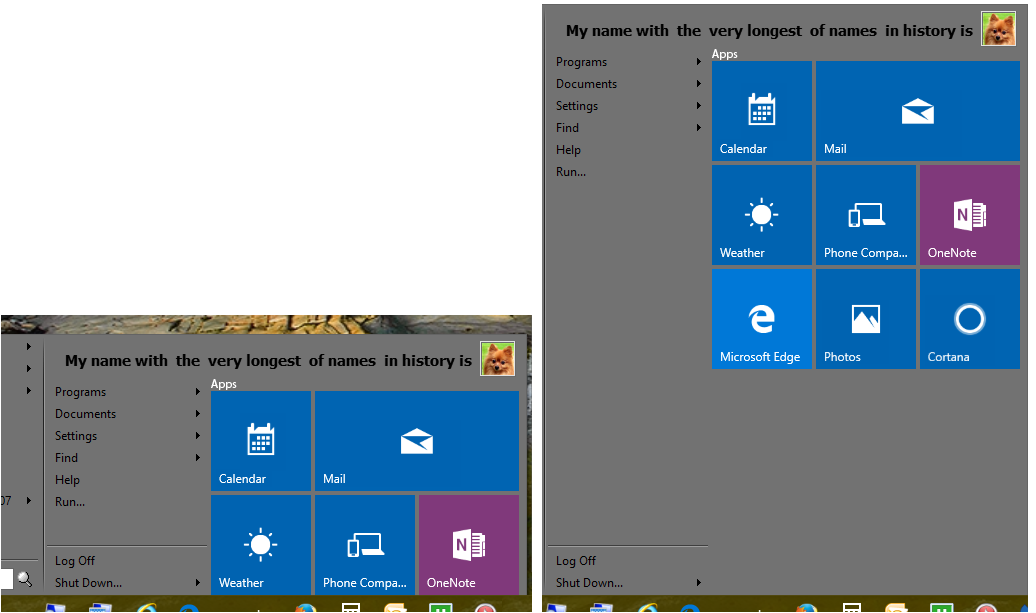This screenshot has width=1036, height=613.
Task: Select Documents in the right start menu
Action: tap(586, 84)
